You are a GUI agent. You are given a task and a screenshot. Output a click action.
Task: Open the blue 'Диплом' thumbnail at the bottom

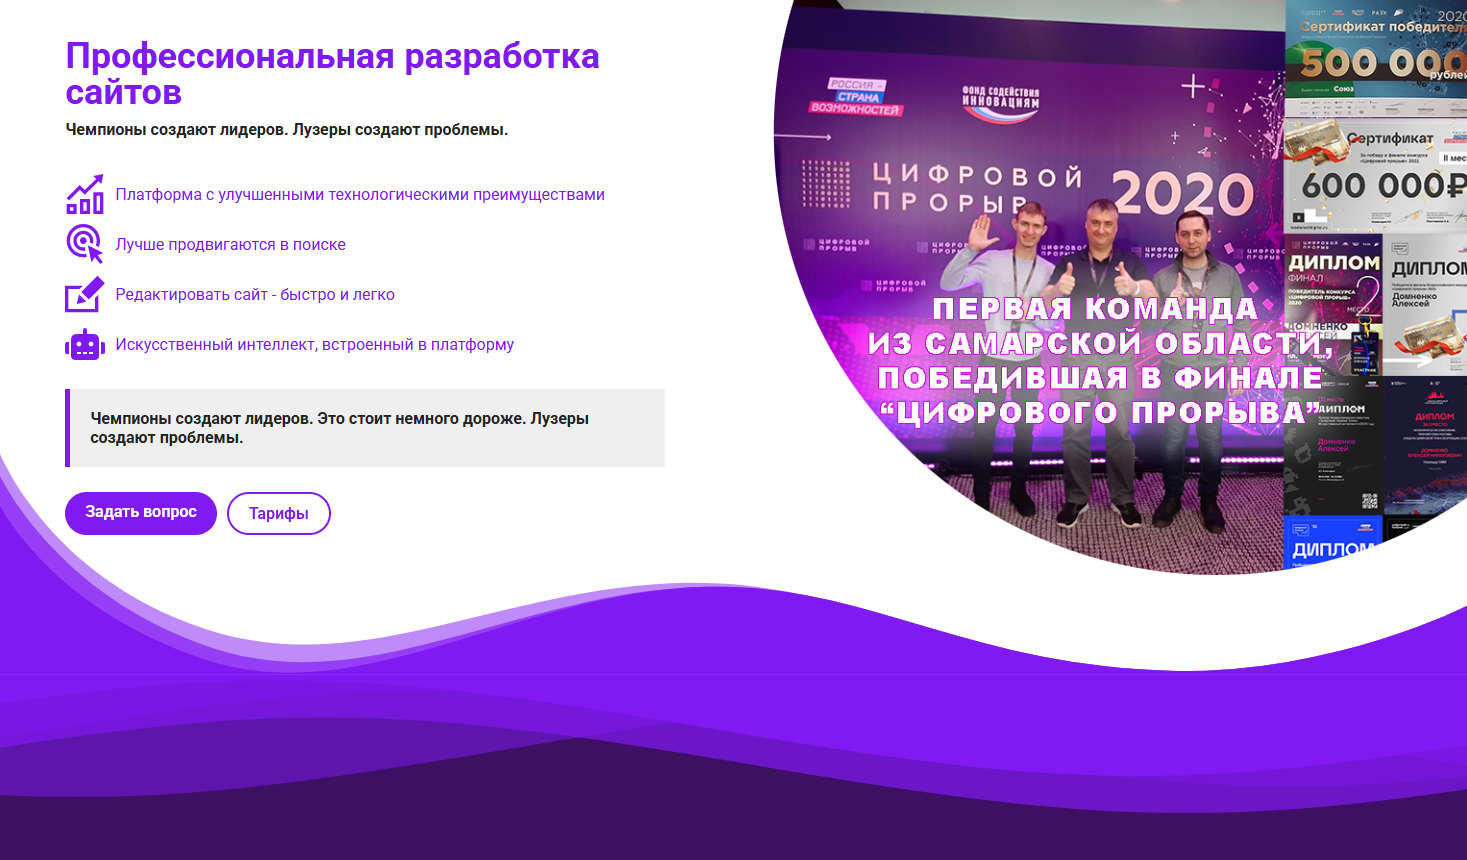click(x=1333, y=543)
